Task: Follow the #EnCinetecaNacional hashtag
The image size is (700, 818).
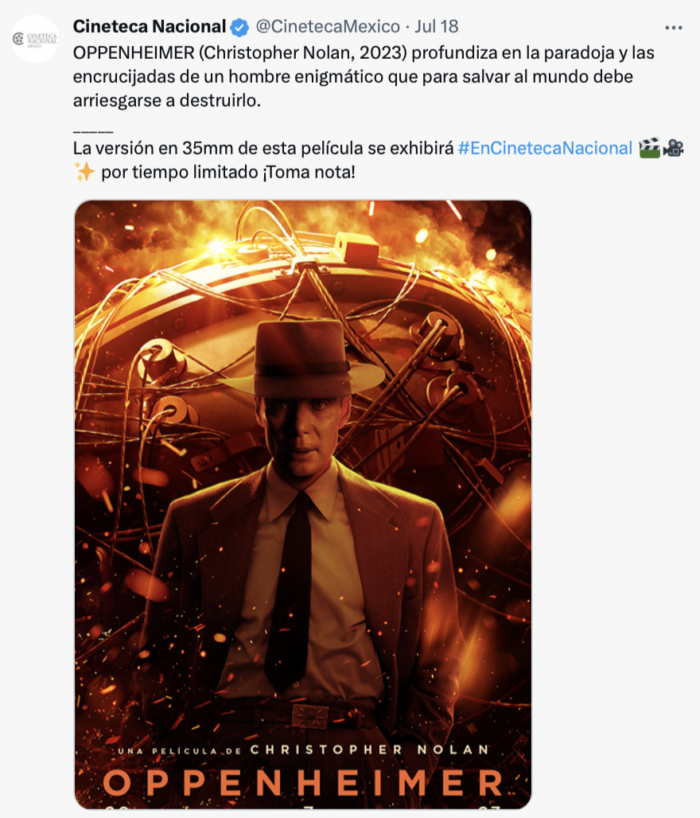Action: (x=545, y=149)
